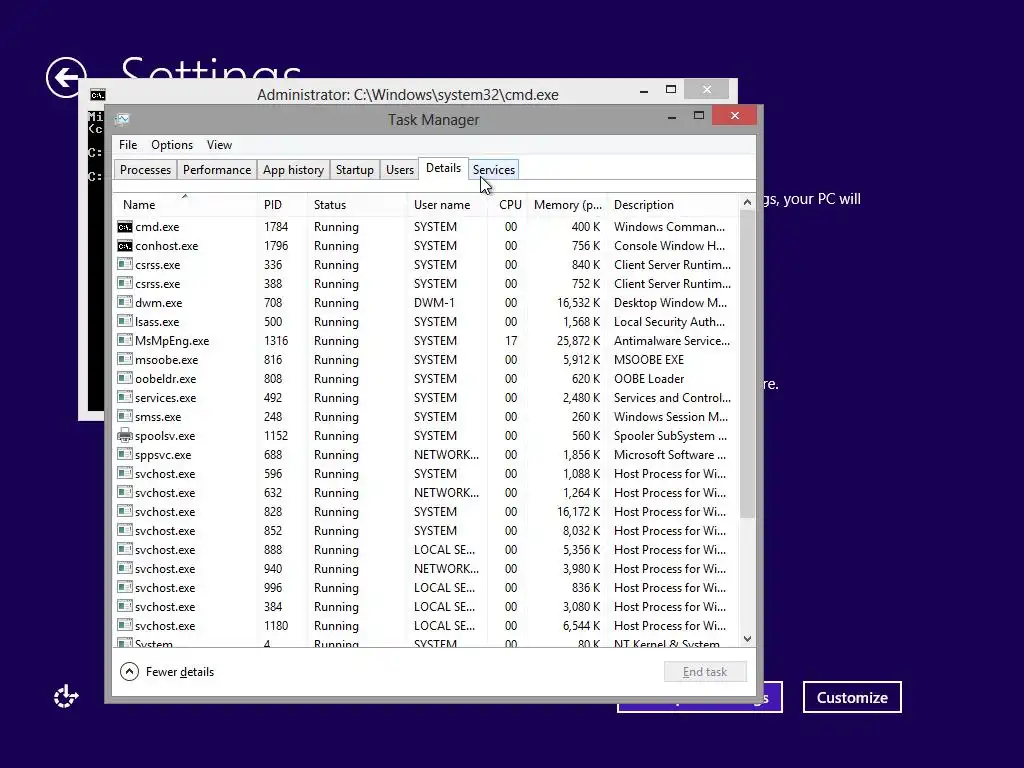
Task: Click the process list vertical scrollbar thumb
Action: (747, 364)
